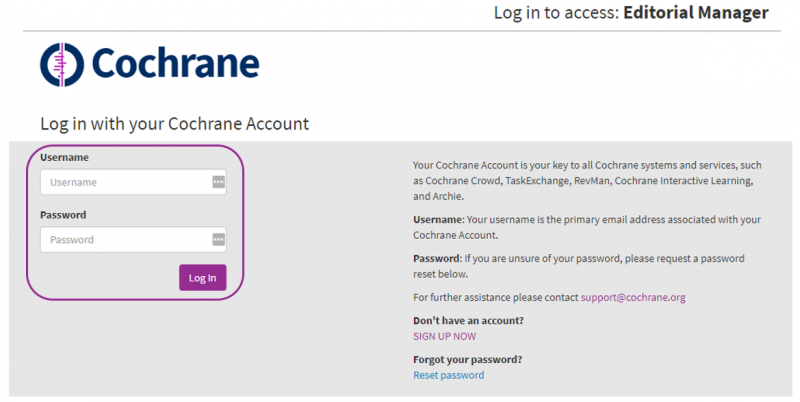The width and height of the screenshot is (800, 402).
Task: Click the Cochrane wordmark text
Action: (175, 63)
